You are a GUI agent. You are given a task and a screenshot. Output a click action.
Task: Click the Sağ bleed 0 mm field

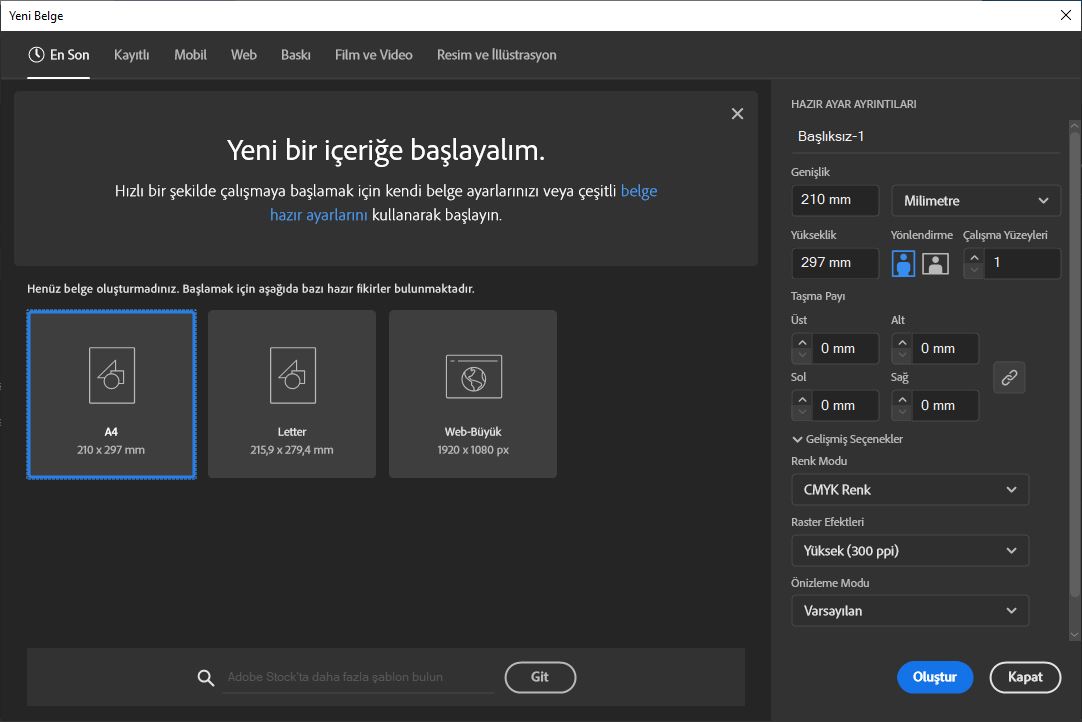(x=945, y=406)
